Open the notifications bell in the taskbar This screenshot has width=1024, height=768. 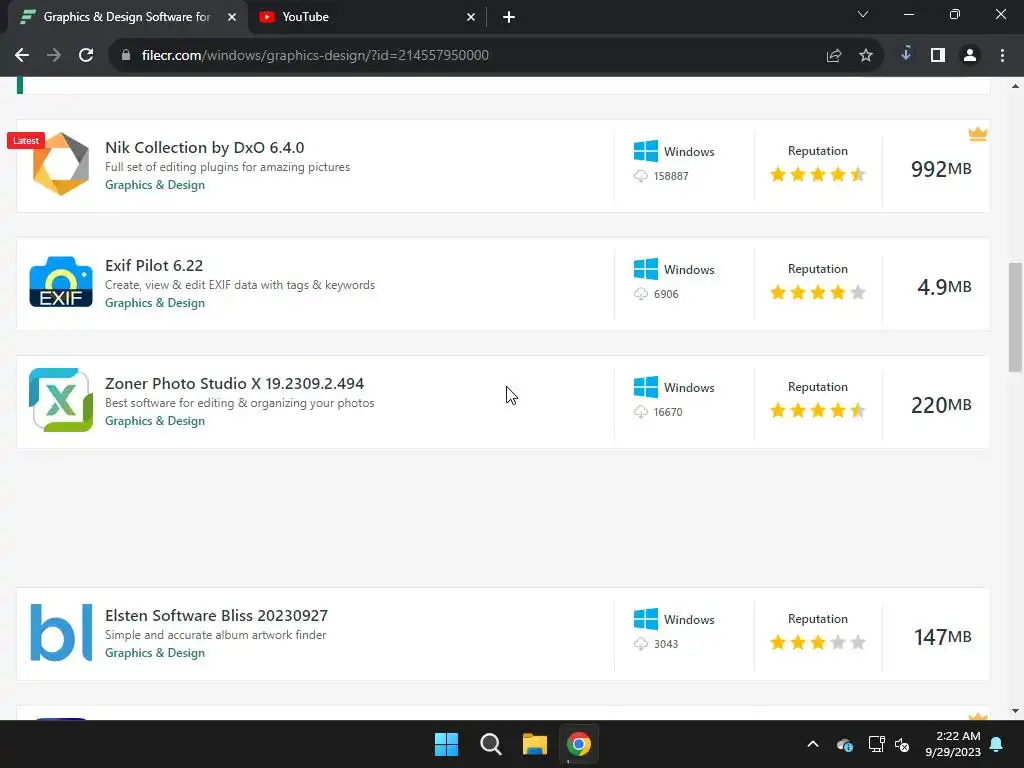pyautogui.click(x=997, y=744)
